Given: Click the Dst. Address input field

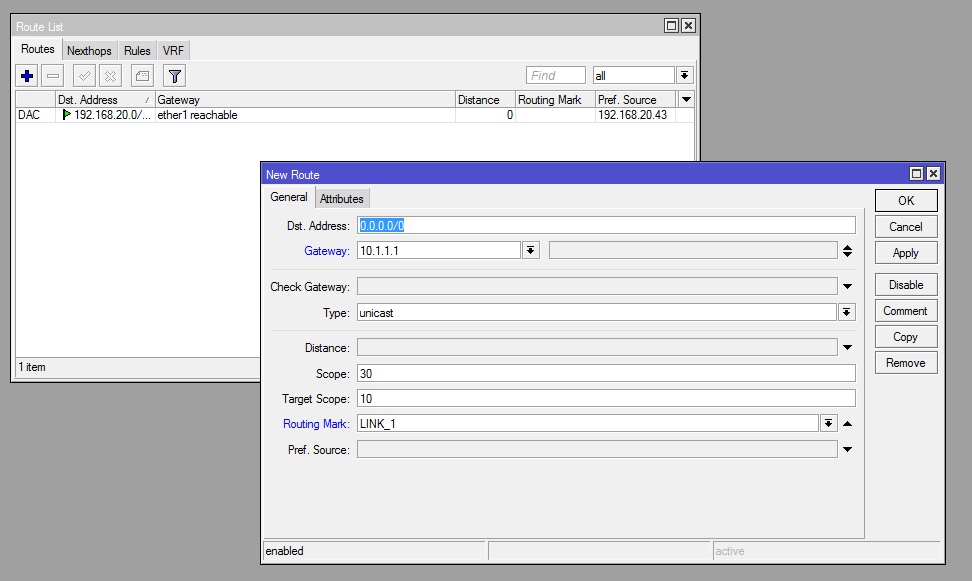Looking at the screenshot, I should click(x=606, y=226).
